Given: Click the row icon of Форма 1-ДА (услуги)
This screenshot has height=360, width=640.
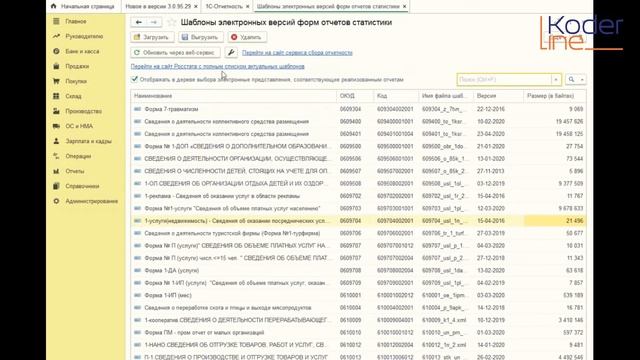Looking at the screenshot, I should click(138, 270).
